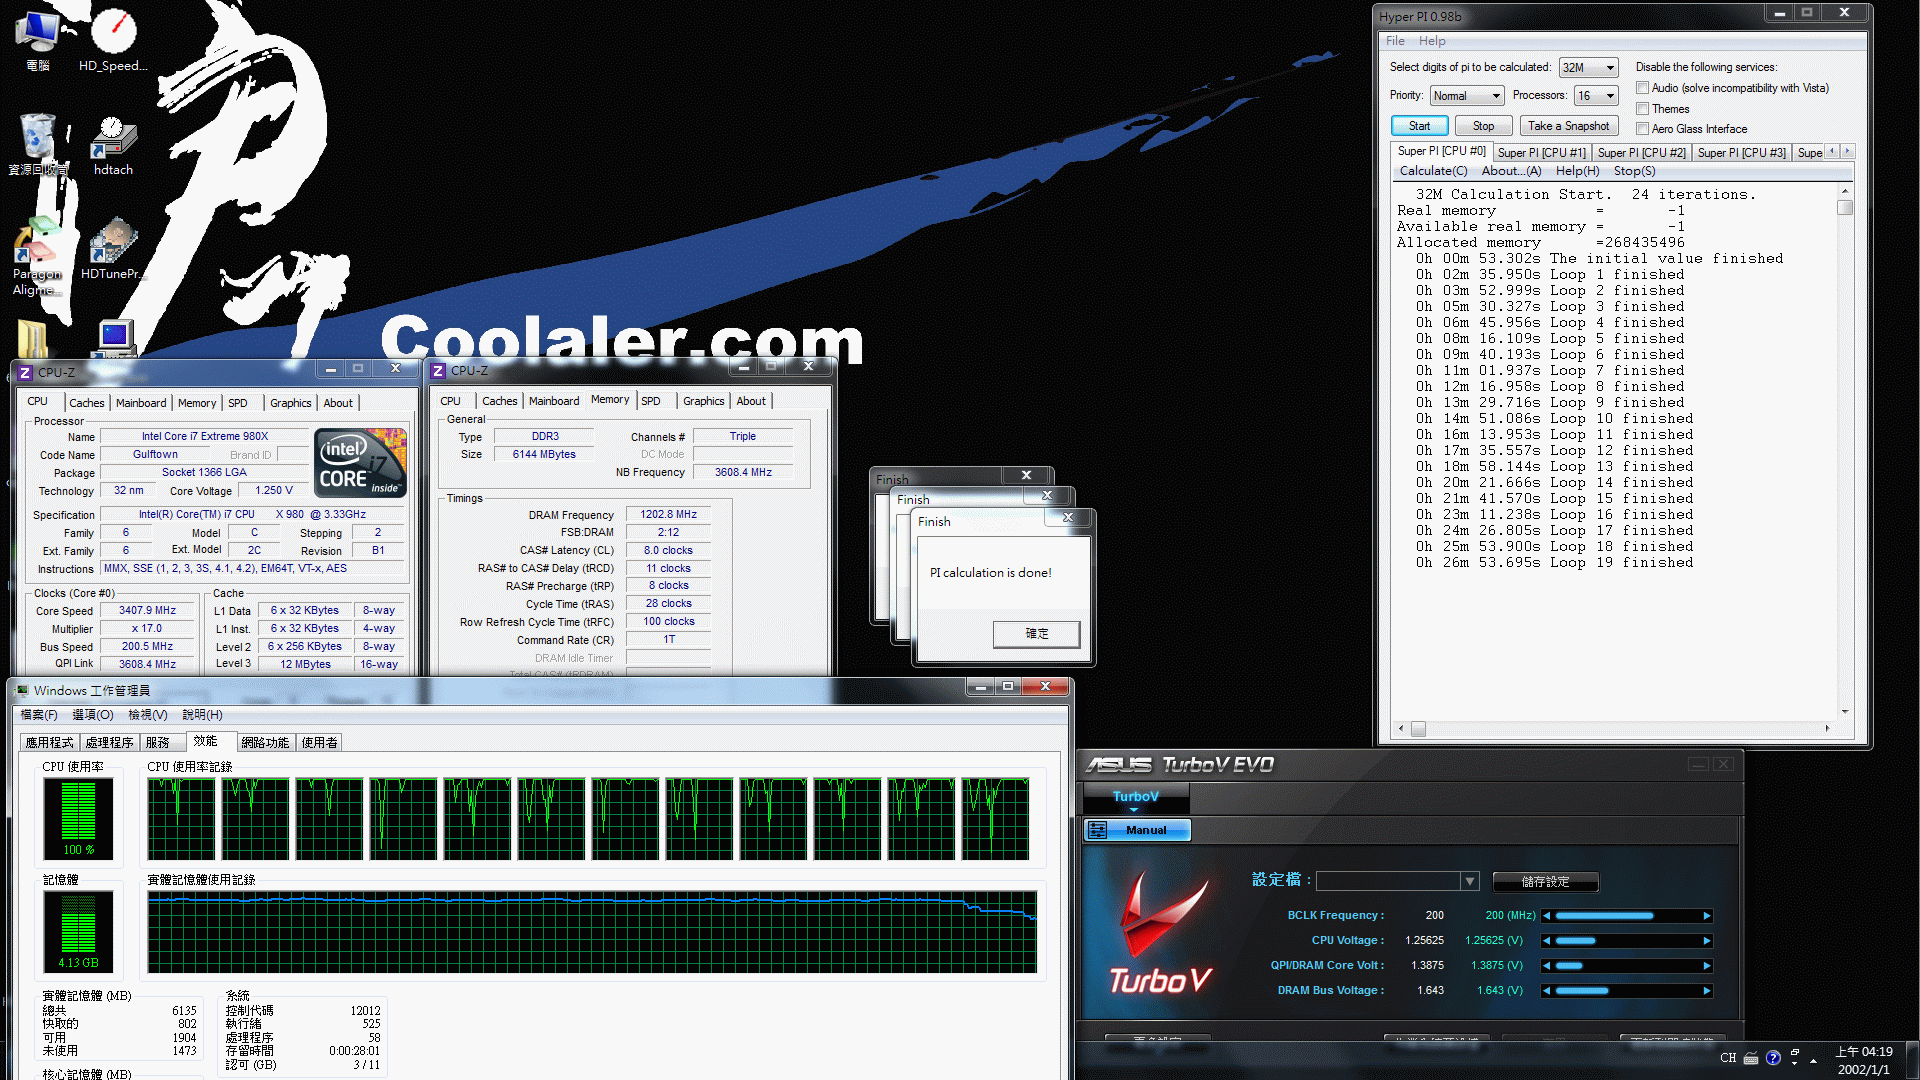Click the Intel Core i7 logo in CPU-Z
The width and height of the screenshot is (1920, 1080).
point(360,463)
